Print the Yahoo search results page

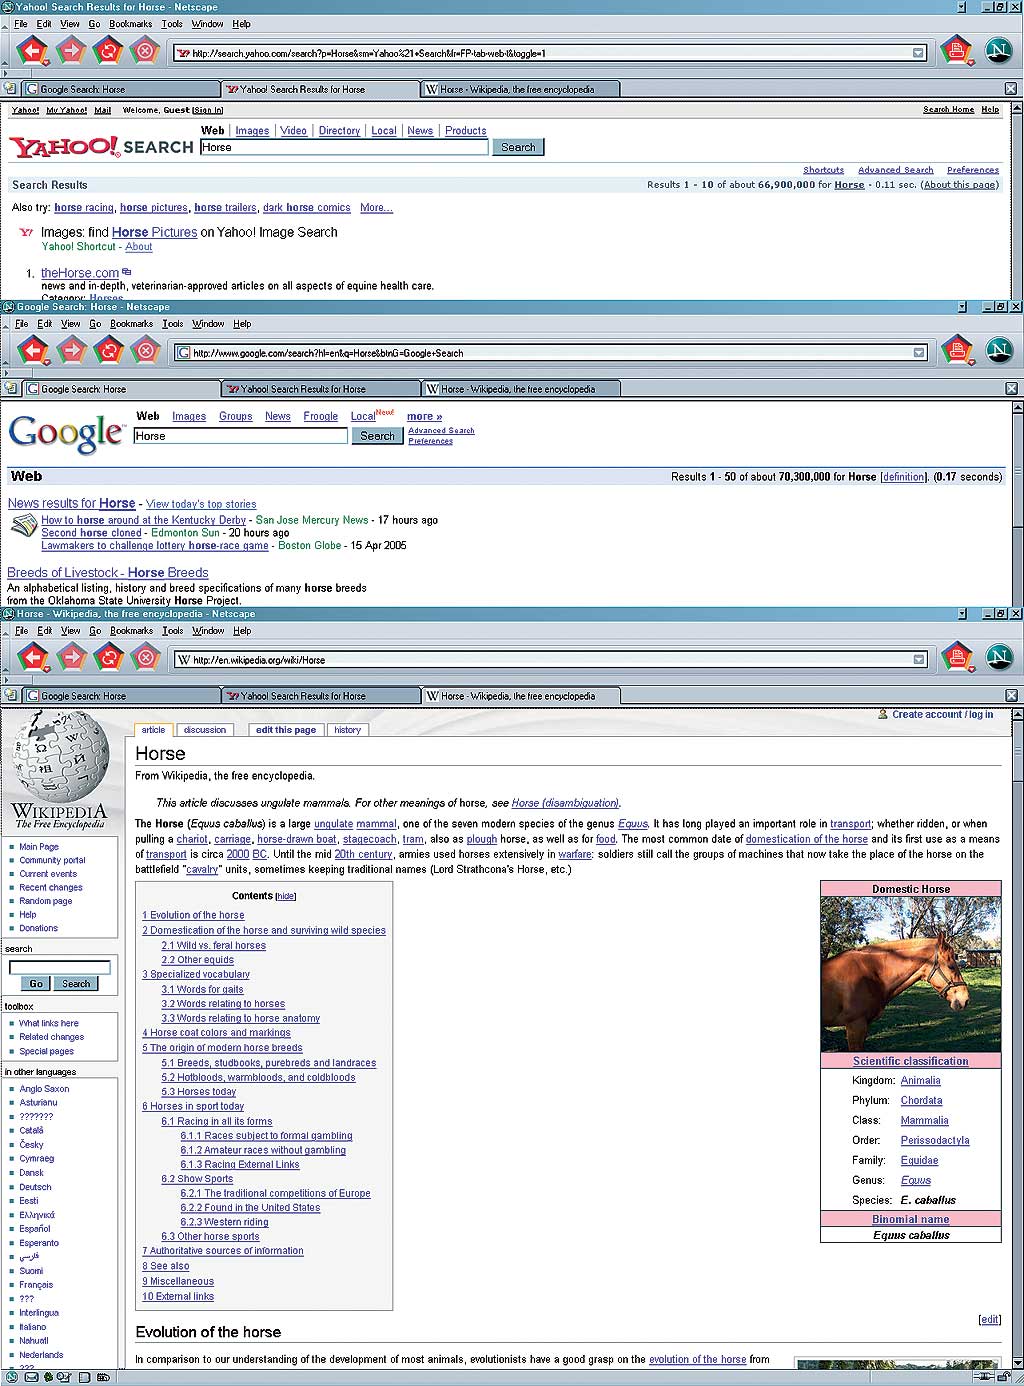coord(957,49)
